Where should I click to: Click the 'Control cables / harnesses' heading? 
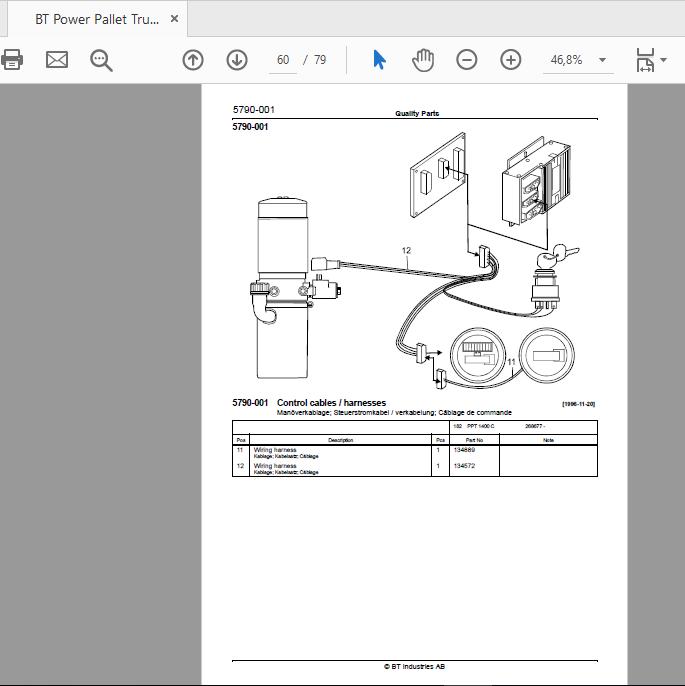[x=332, y=402]
